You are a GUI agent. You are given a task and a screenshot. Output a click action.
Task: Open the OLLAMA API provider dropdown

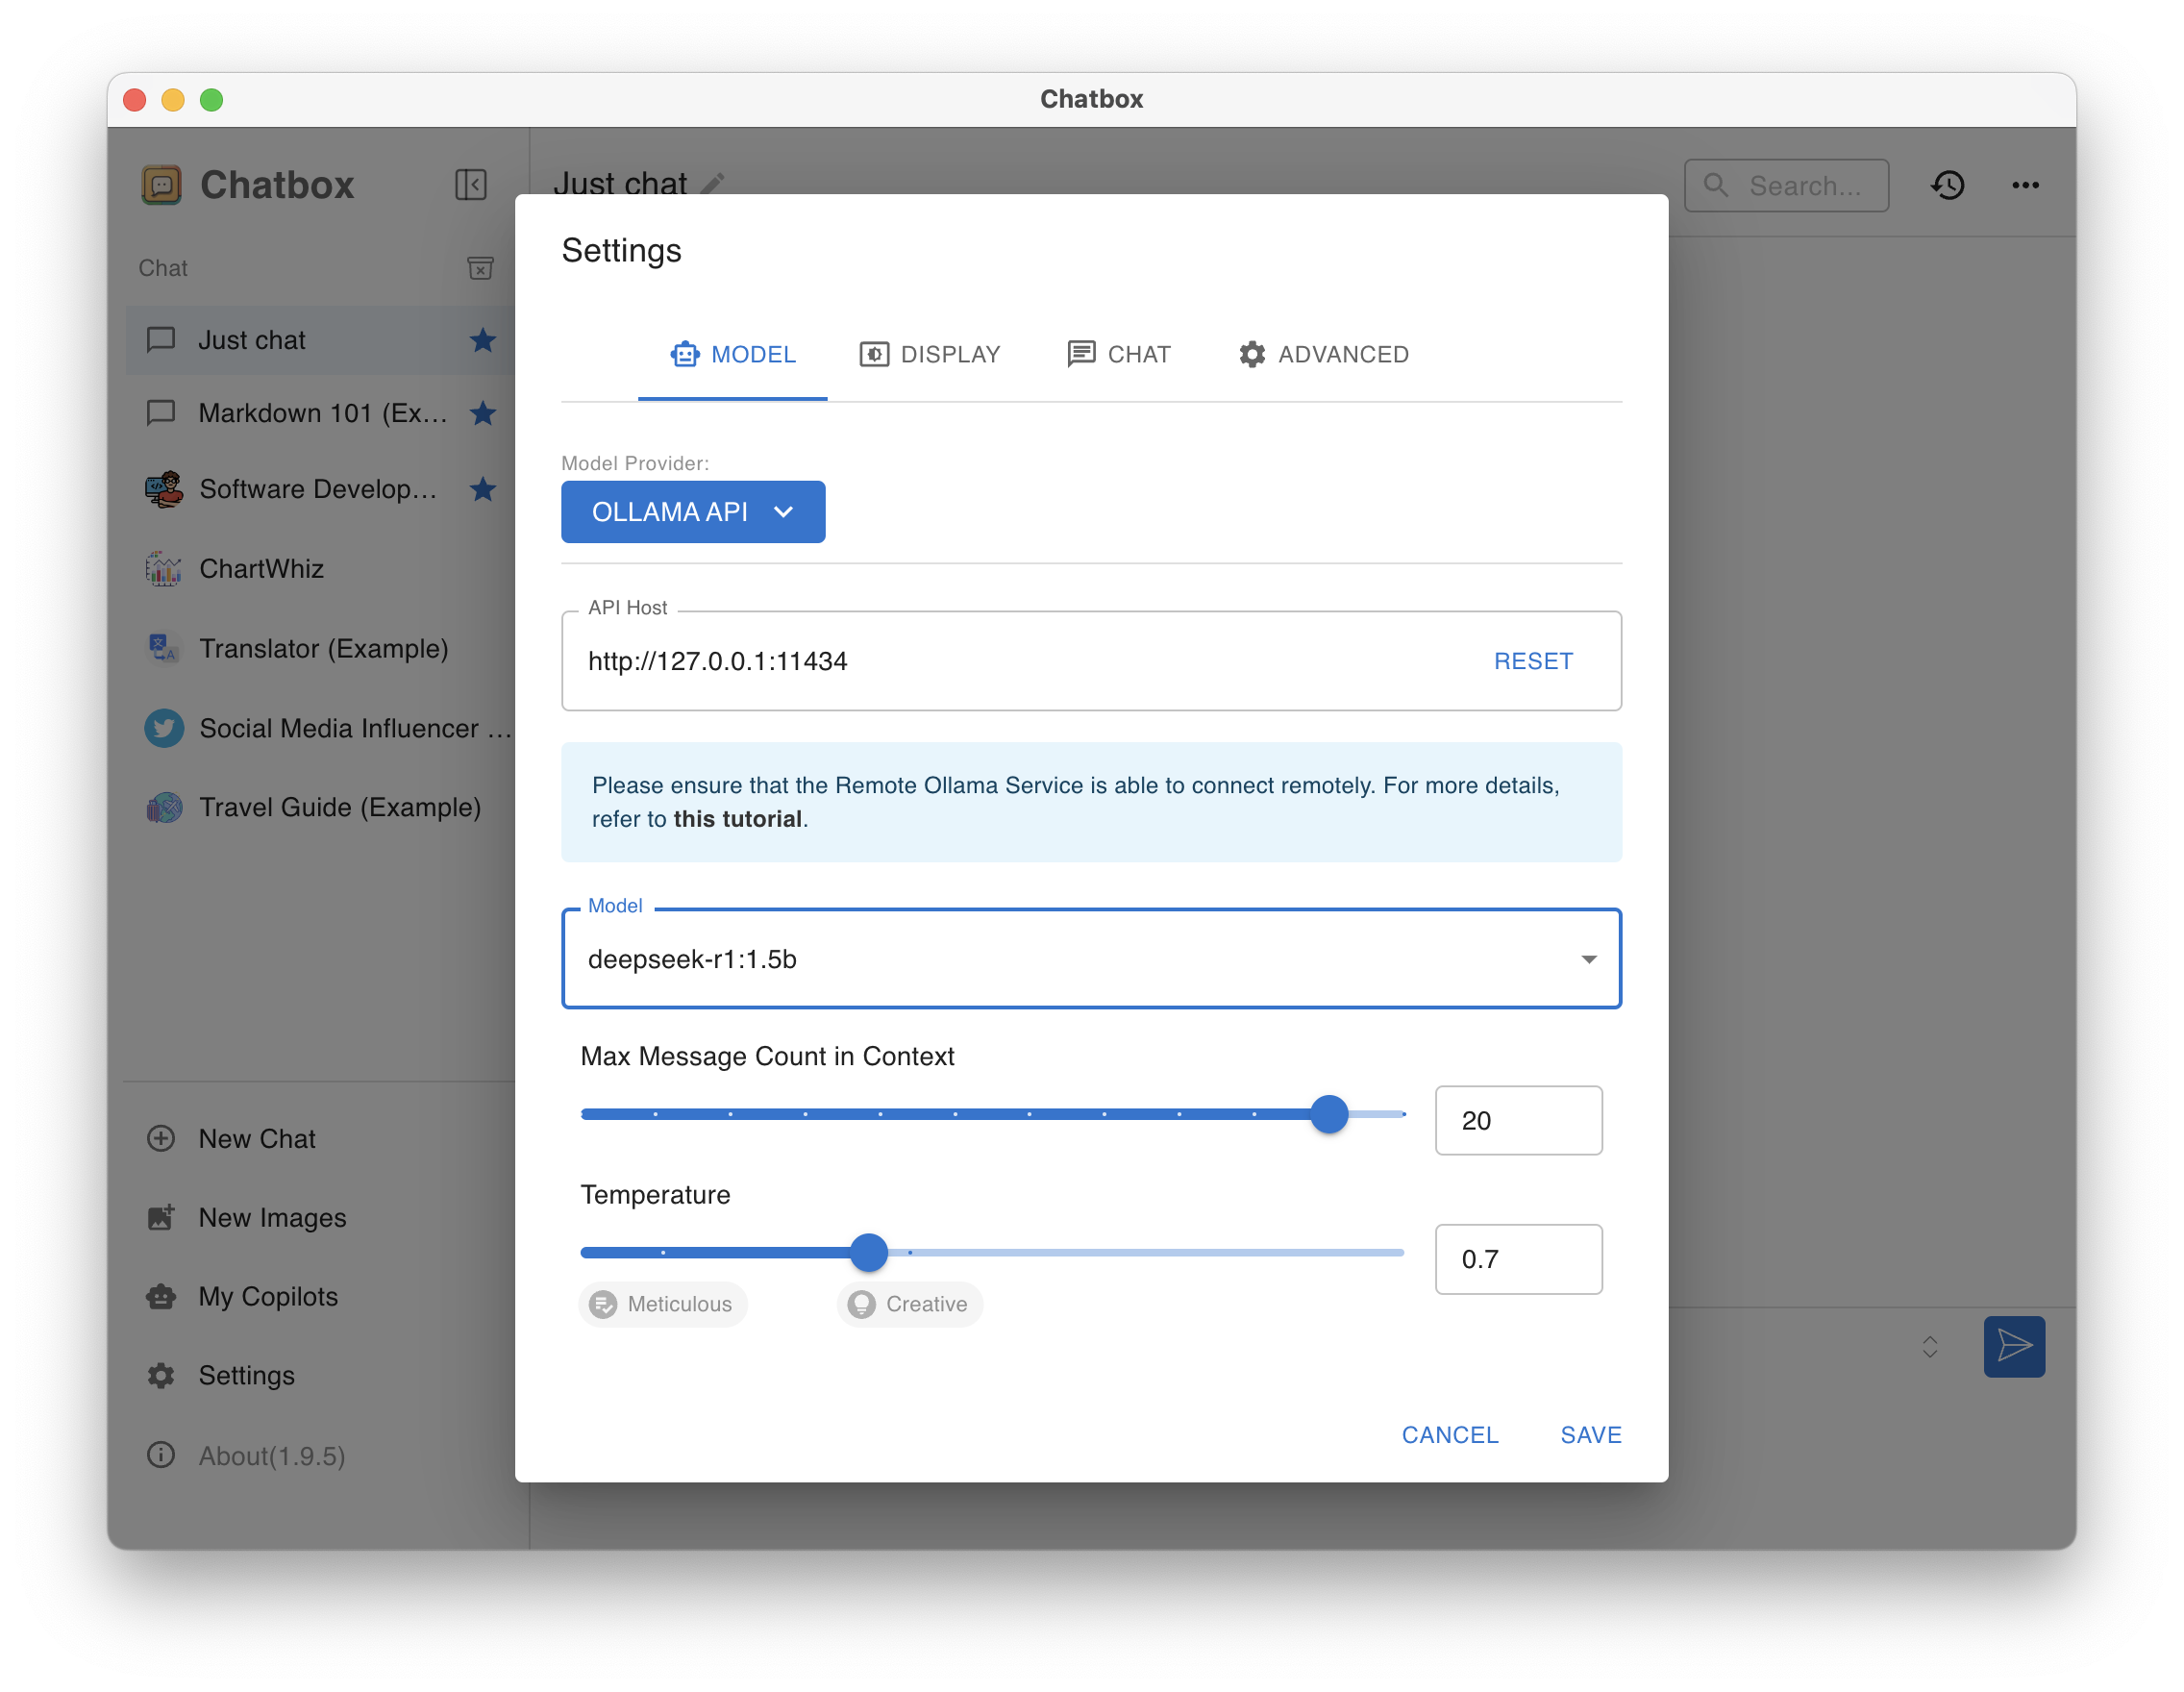tap(692, 512)
